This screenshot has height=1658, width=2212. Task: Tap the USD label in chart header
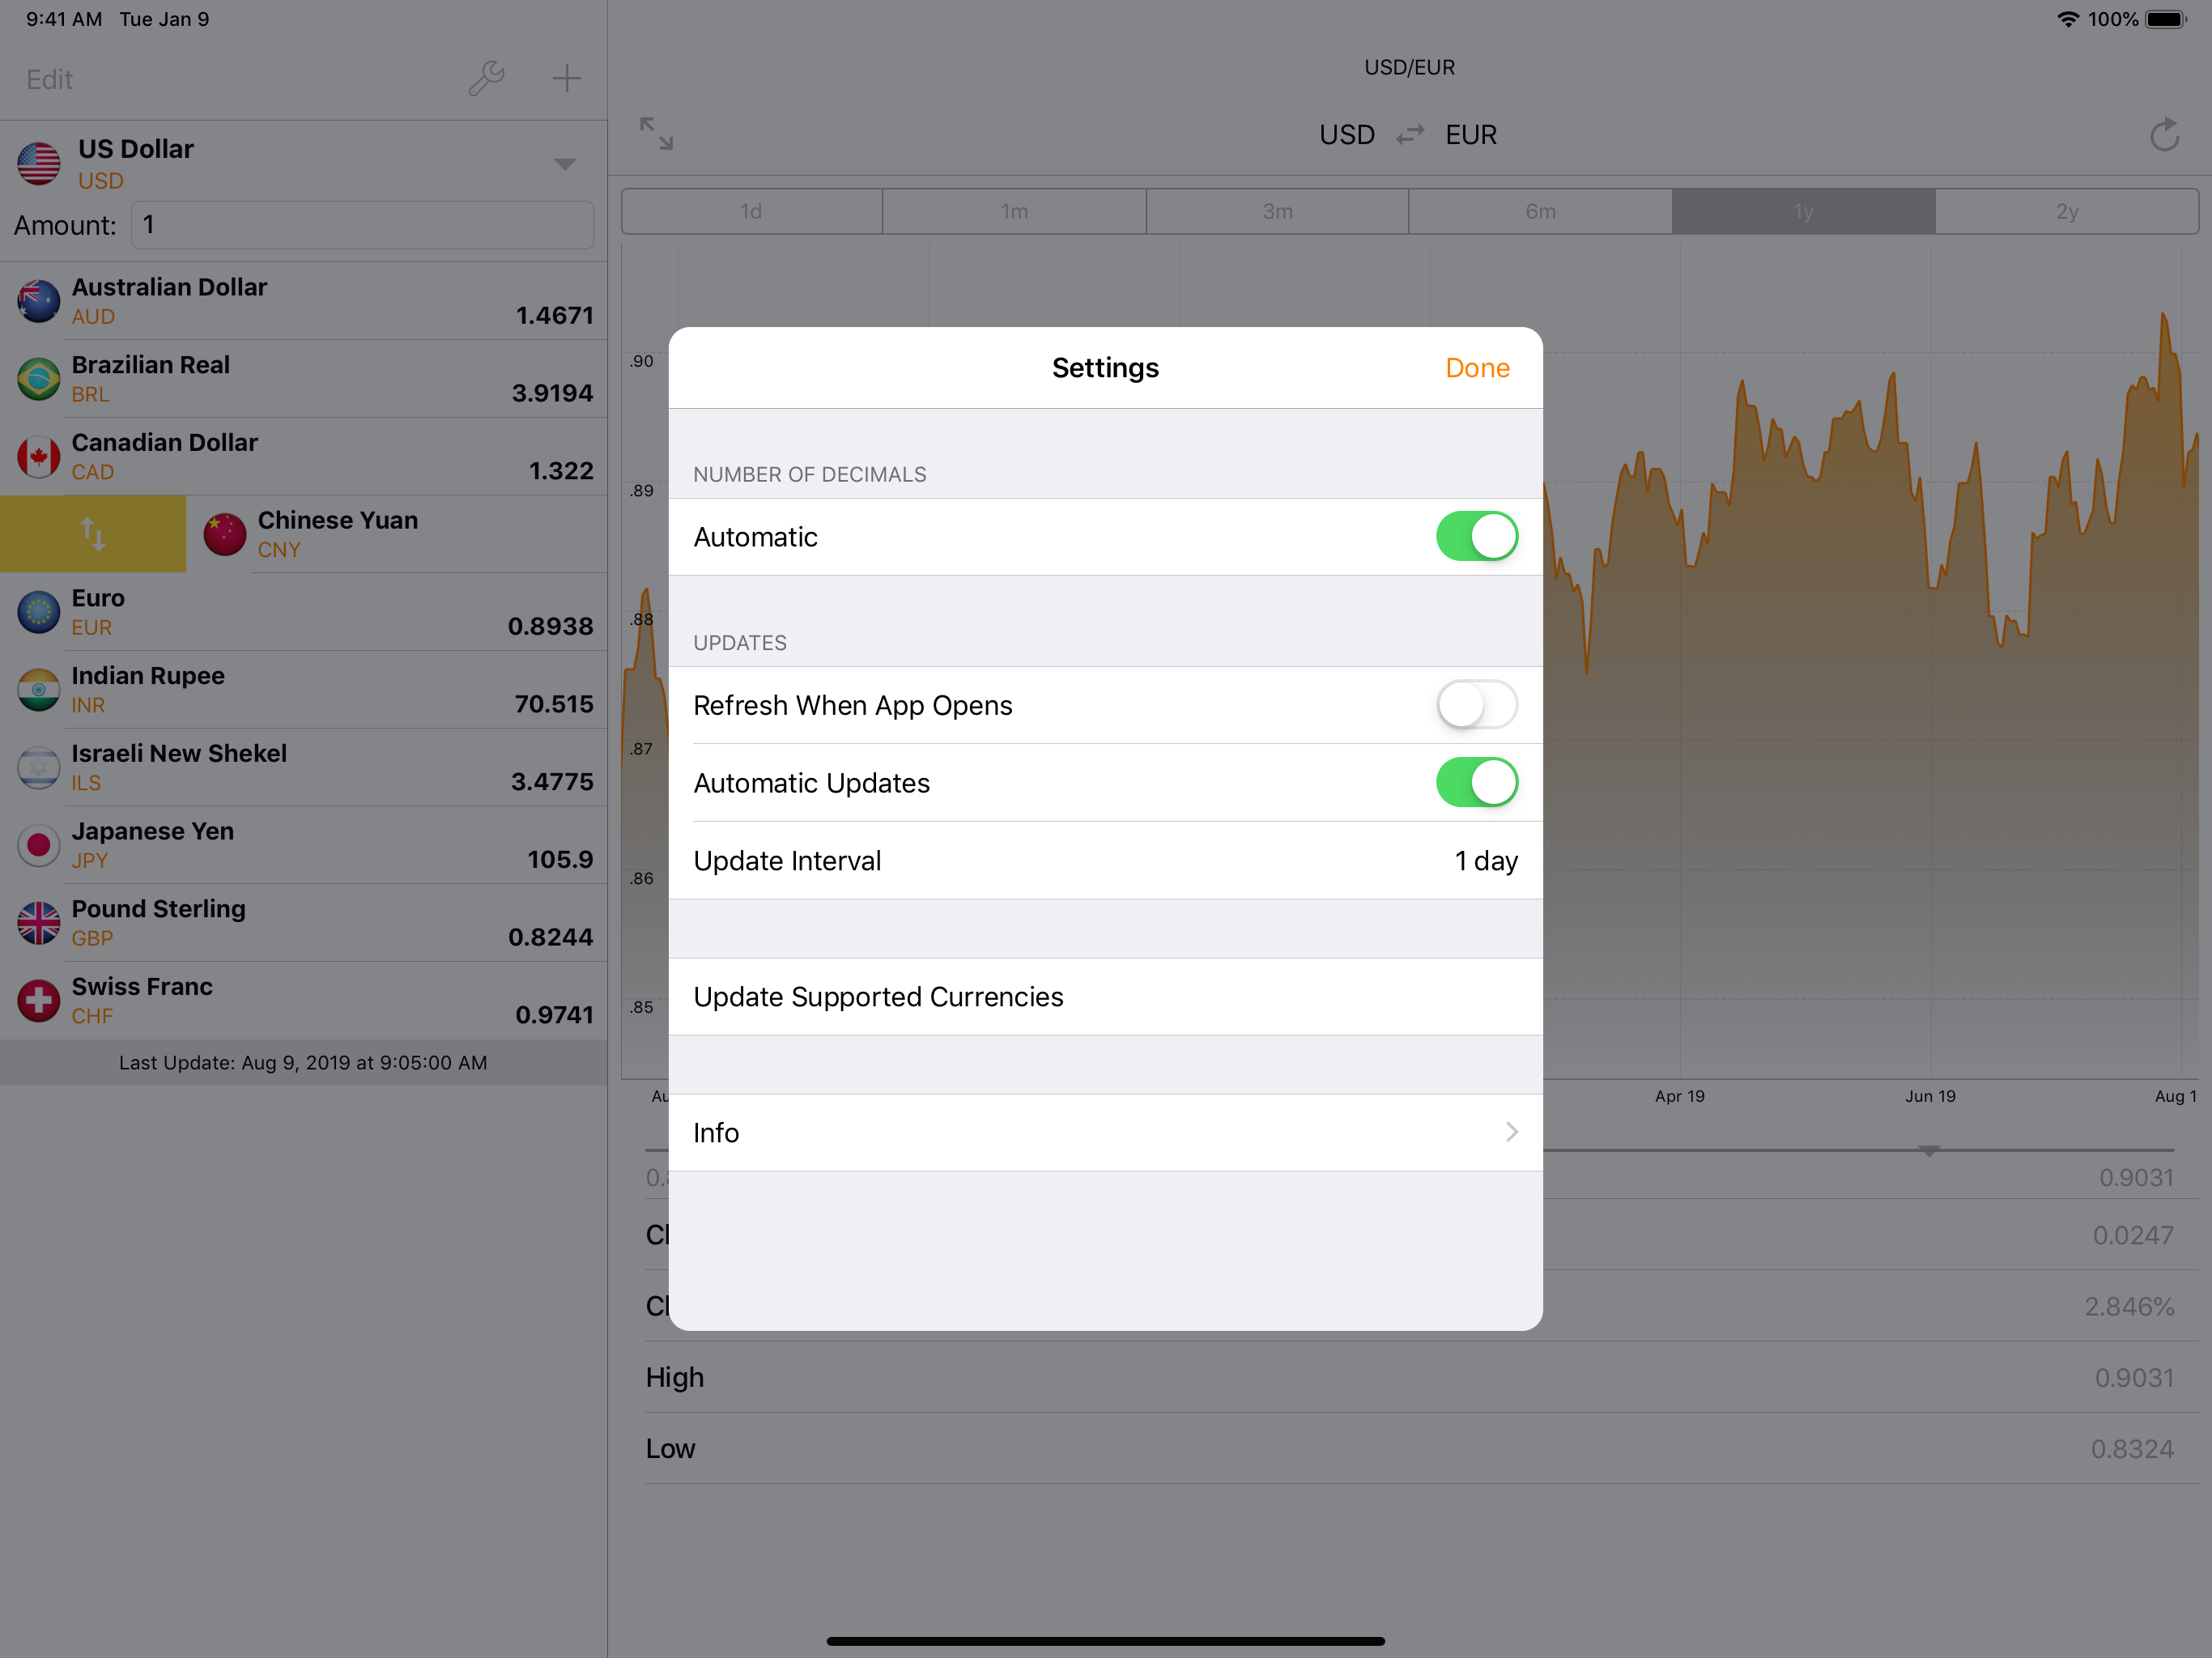(x=1346, y=134)
